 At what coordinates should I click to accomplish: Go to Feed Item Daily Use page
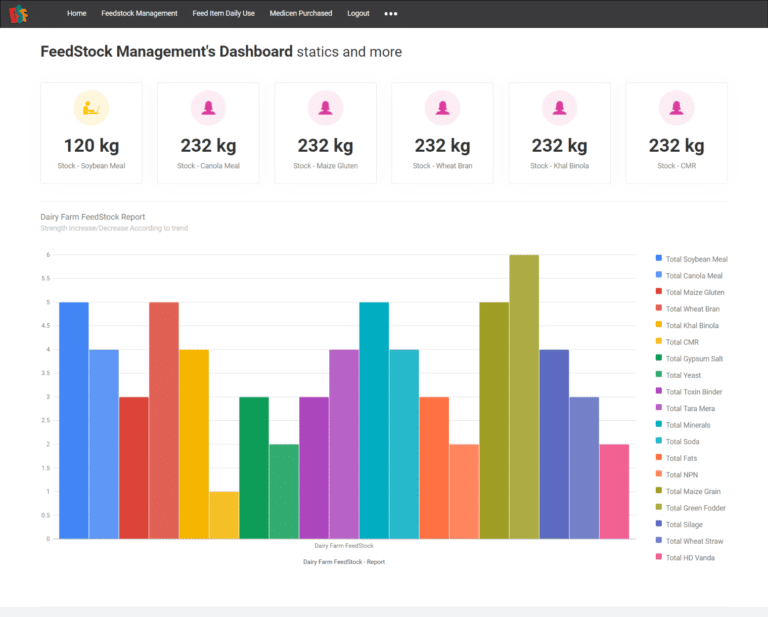pos(223,14)
